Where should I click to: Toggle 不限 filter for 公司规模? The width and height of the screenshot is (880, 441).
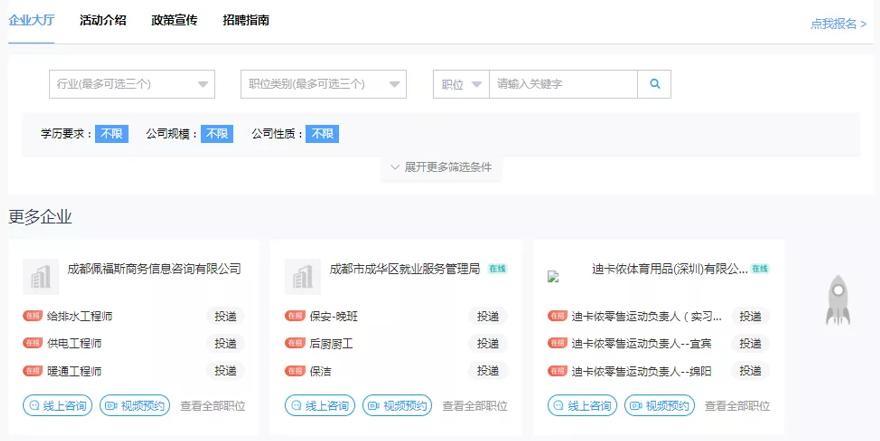click(x=217, y=134)
